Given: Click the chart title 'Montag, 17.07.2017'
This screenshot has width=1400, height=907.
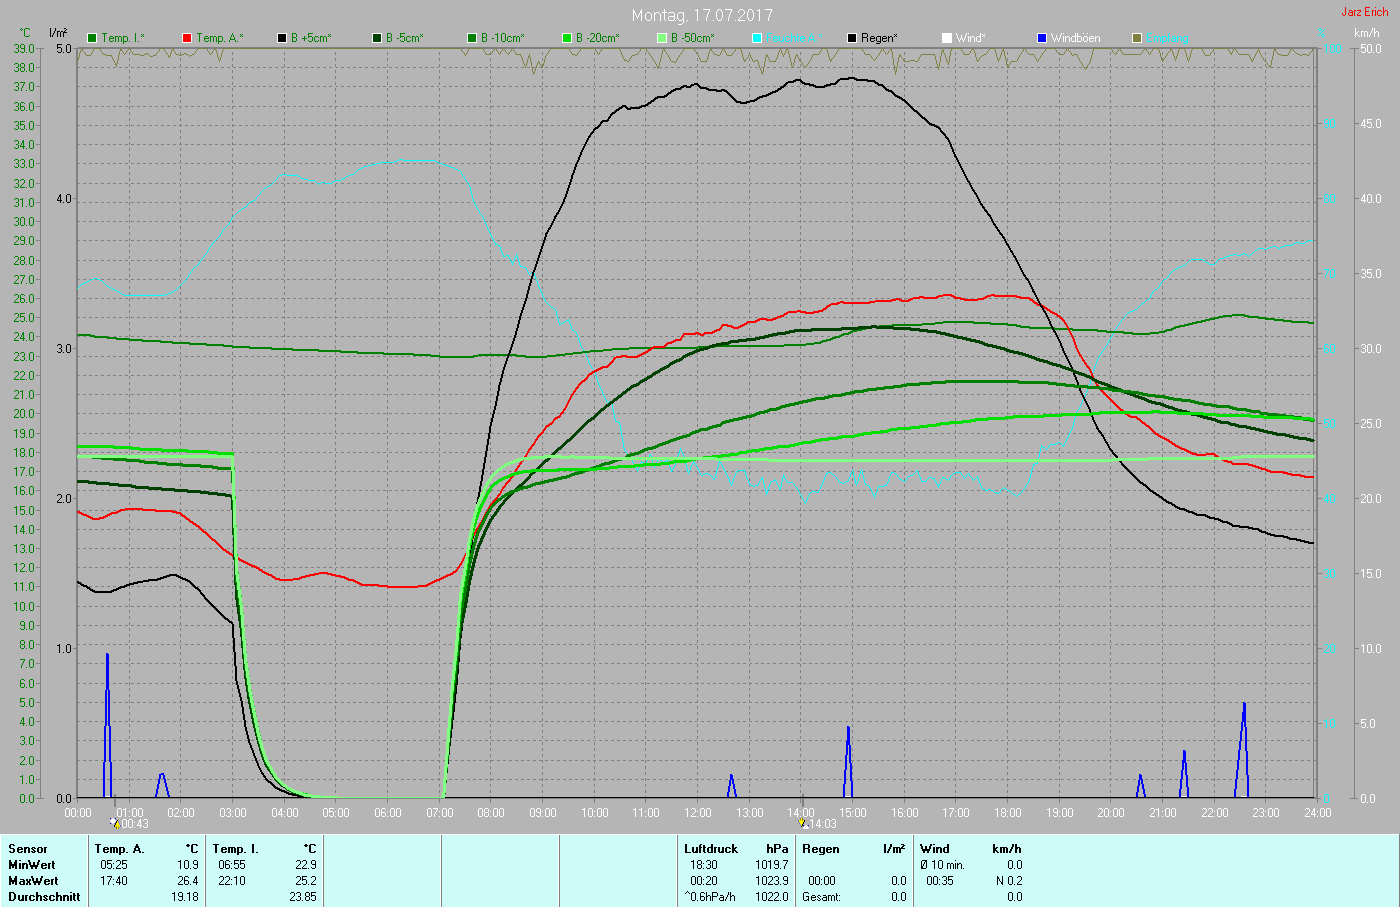Looking at the screenshot, I should tap(702, 15).
